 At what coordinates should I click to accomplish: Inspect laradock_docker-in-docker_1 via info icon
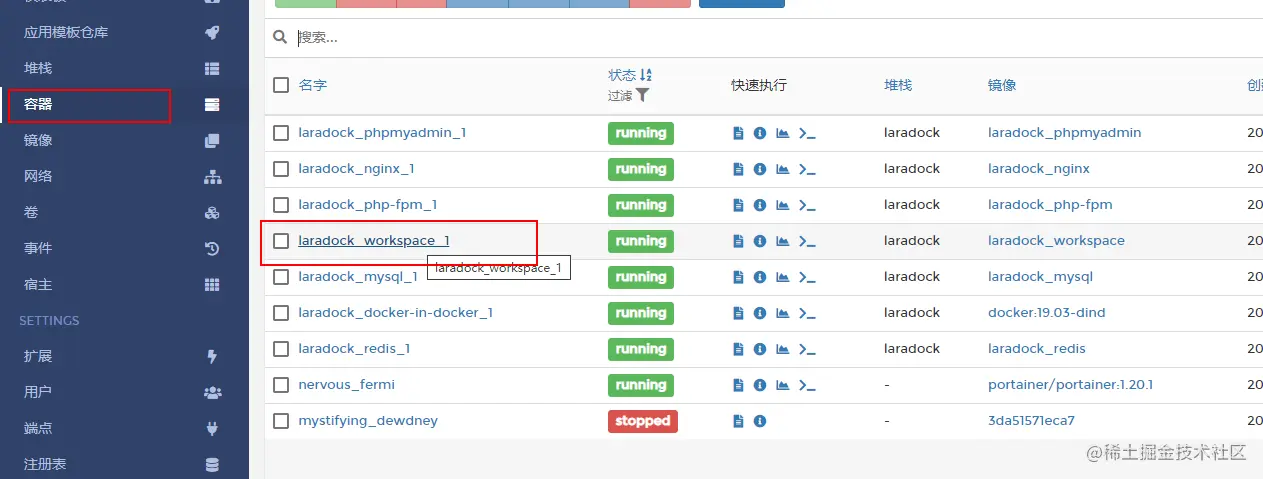point(760,313)
